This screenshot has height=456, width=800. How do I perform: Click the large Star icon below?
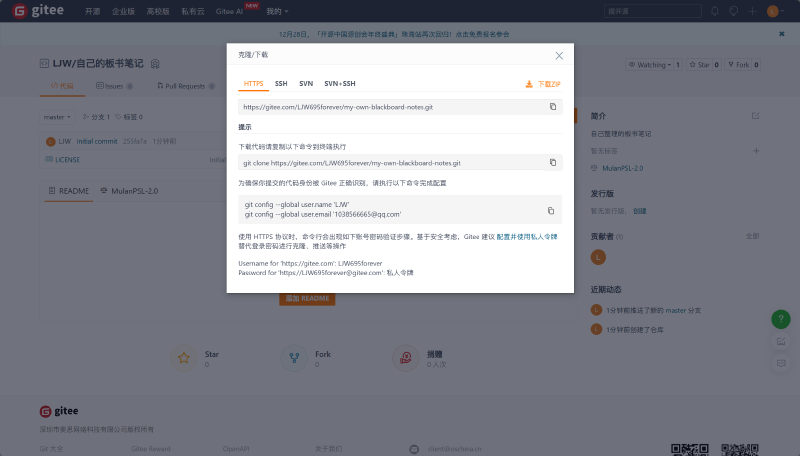coord(184,358)
